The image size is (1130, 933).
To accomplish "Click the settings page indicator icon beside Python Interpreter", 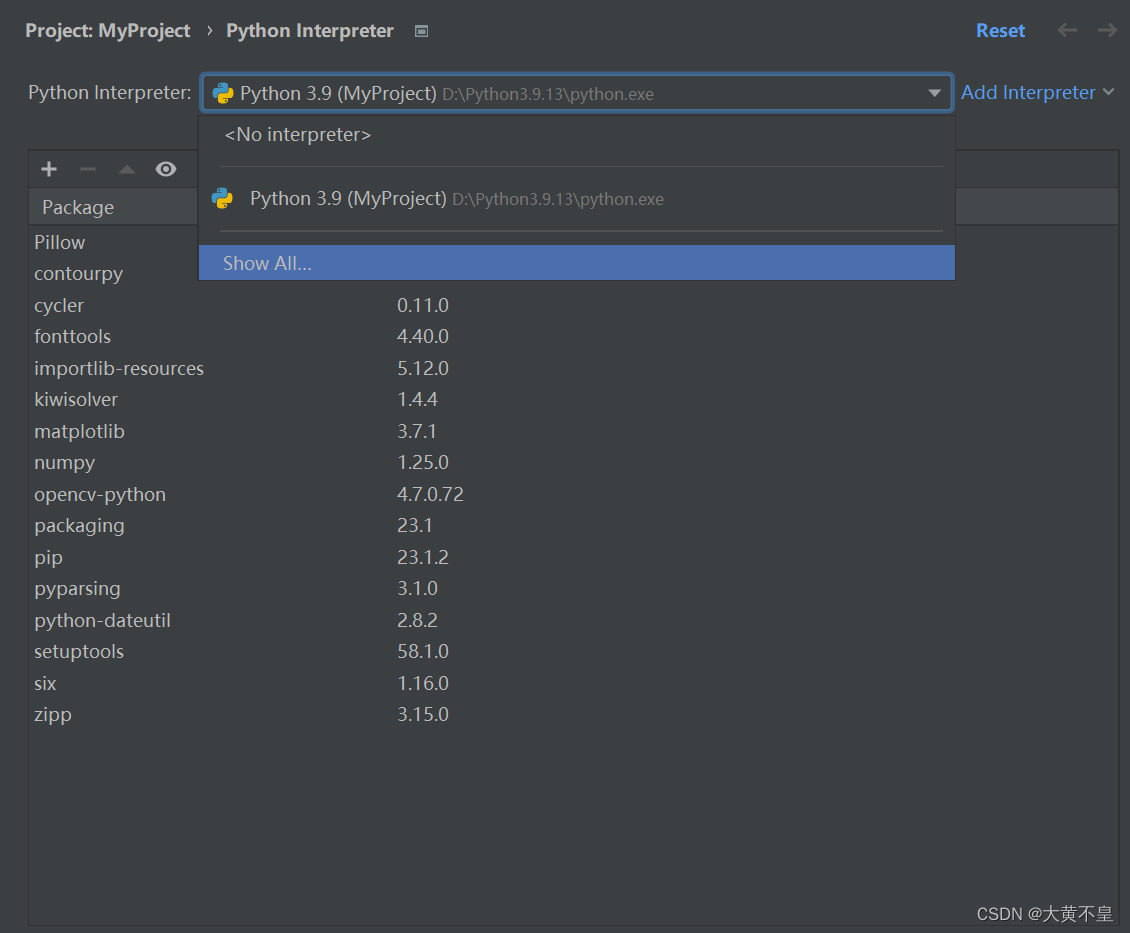I will (422, 31).
